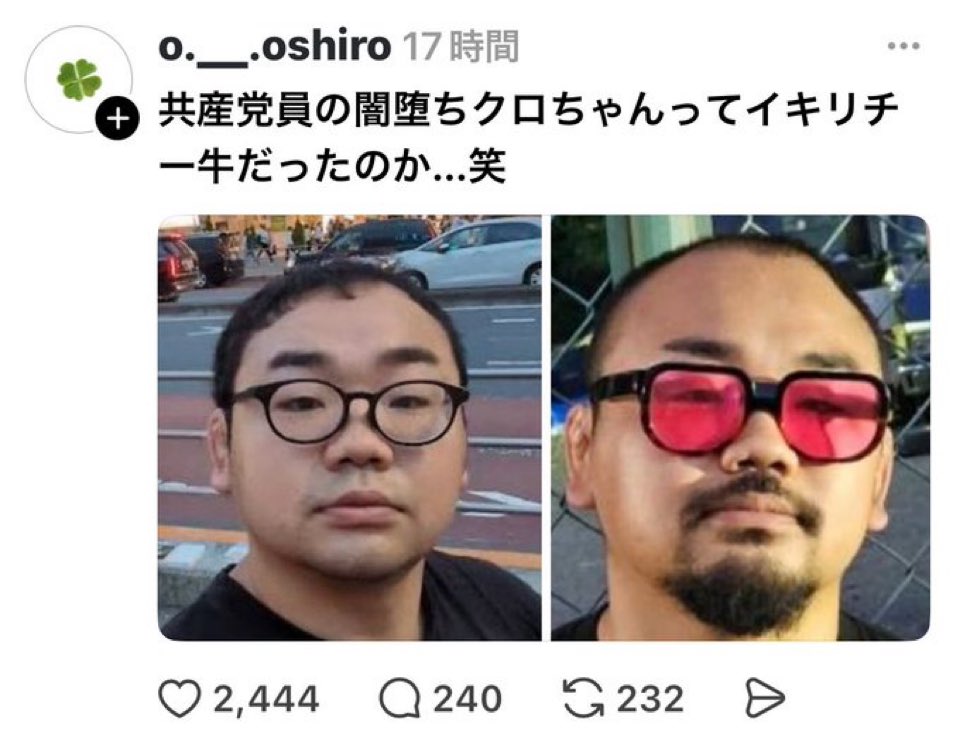959x738 pixels.
Task: Show who liked via the 2,444 count
Action: coord(266,699)
